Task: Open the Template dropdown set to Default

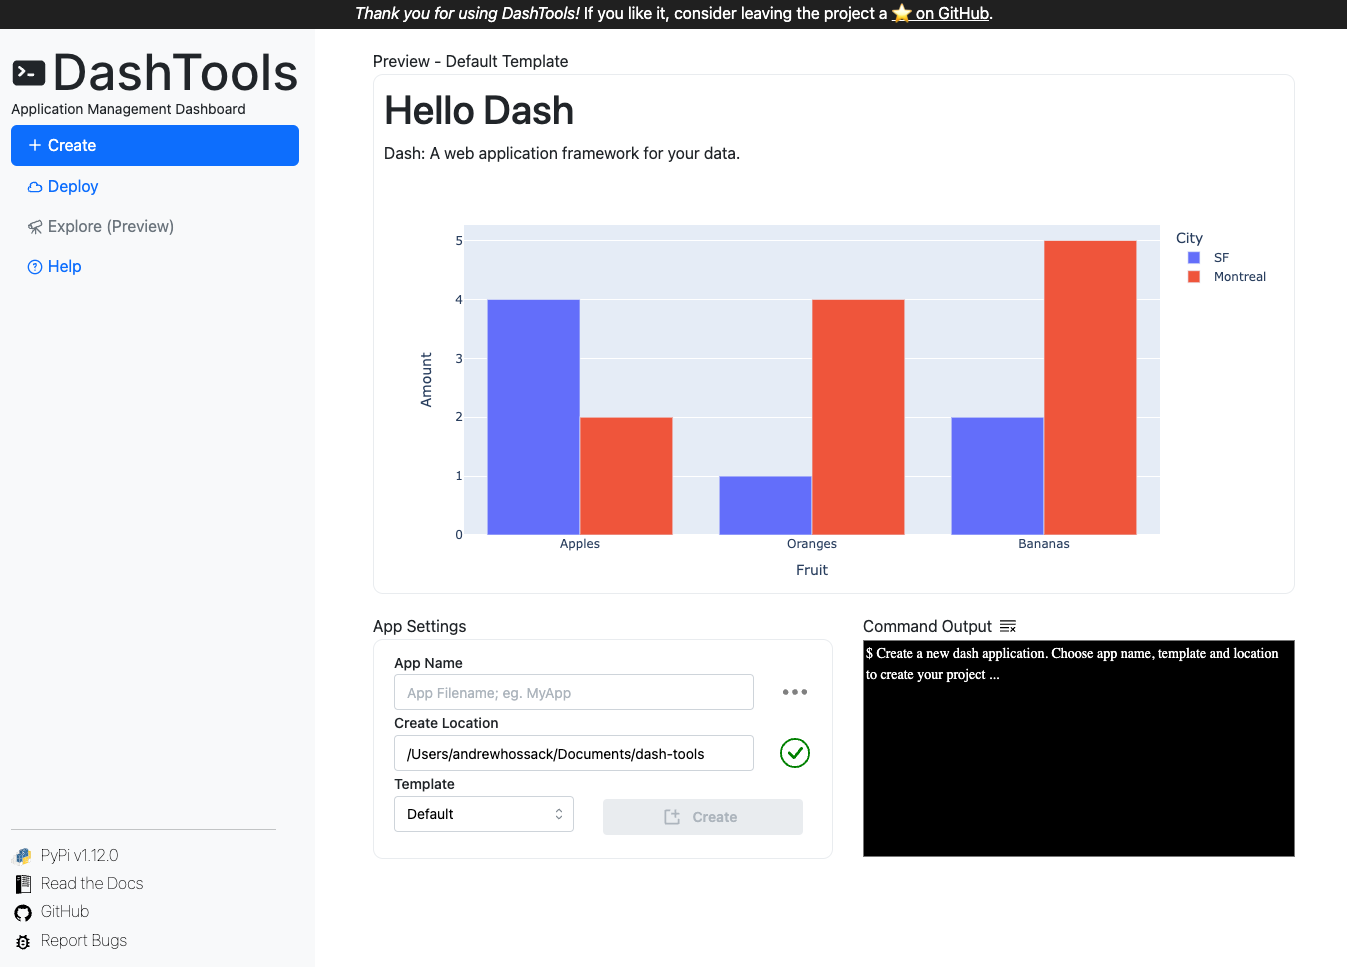Action: (483, 814)
